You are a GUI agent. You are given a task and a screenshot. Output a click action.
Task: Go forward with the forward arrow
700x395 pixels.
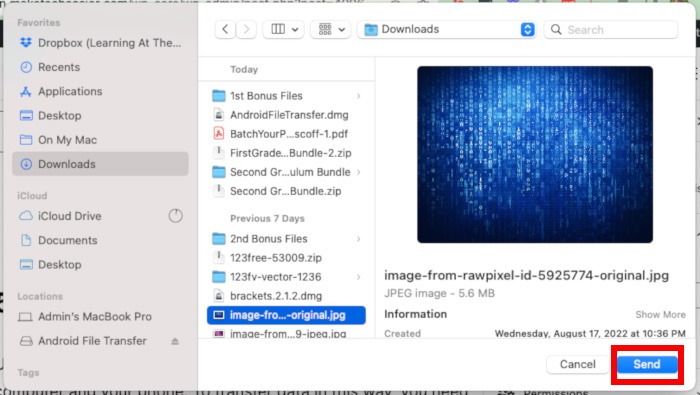[246, 29]
